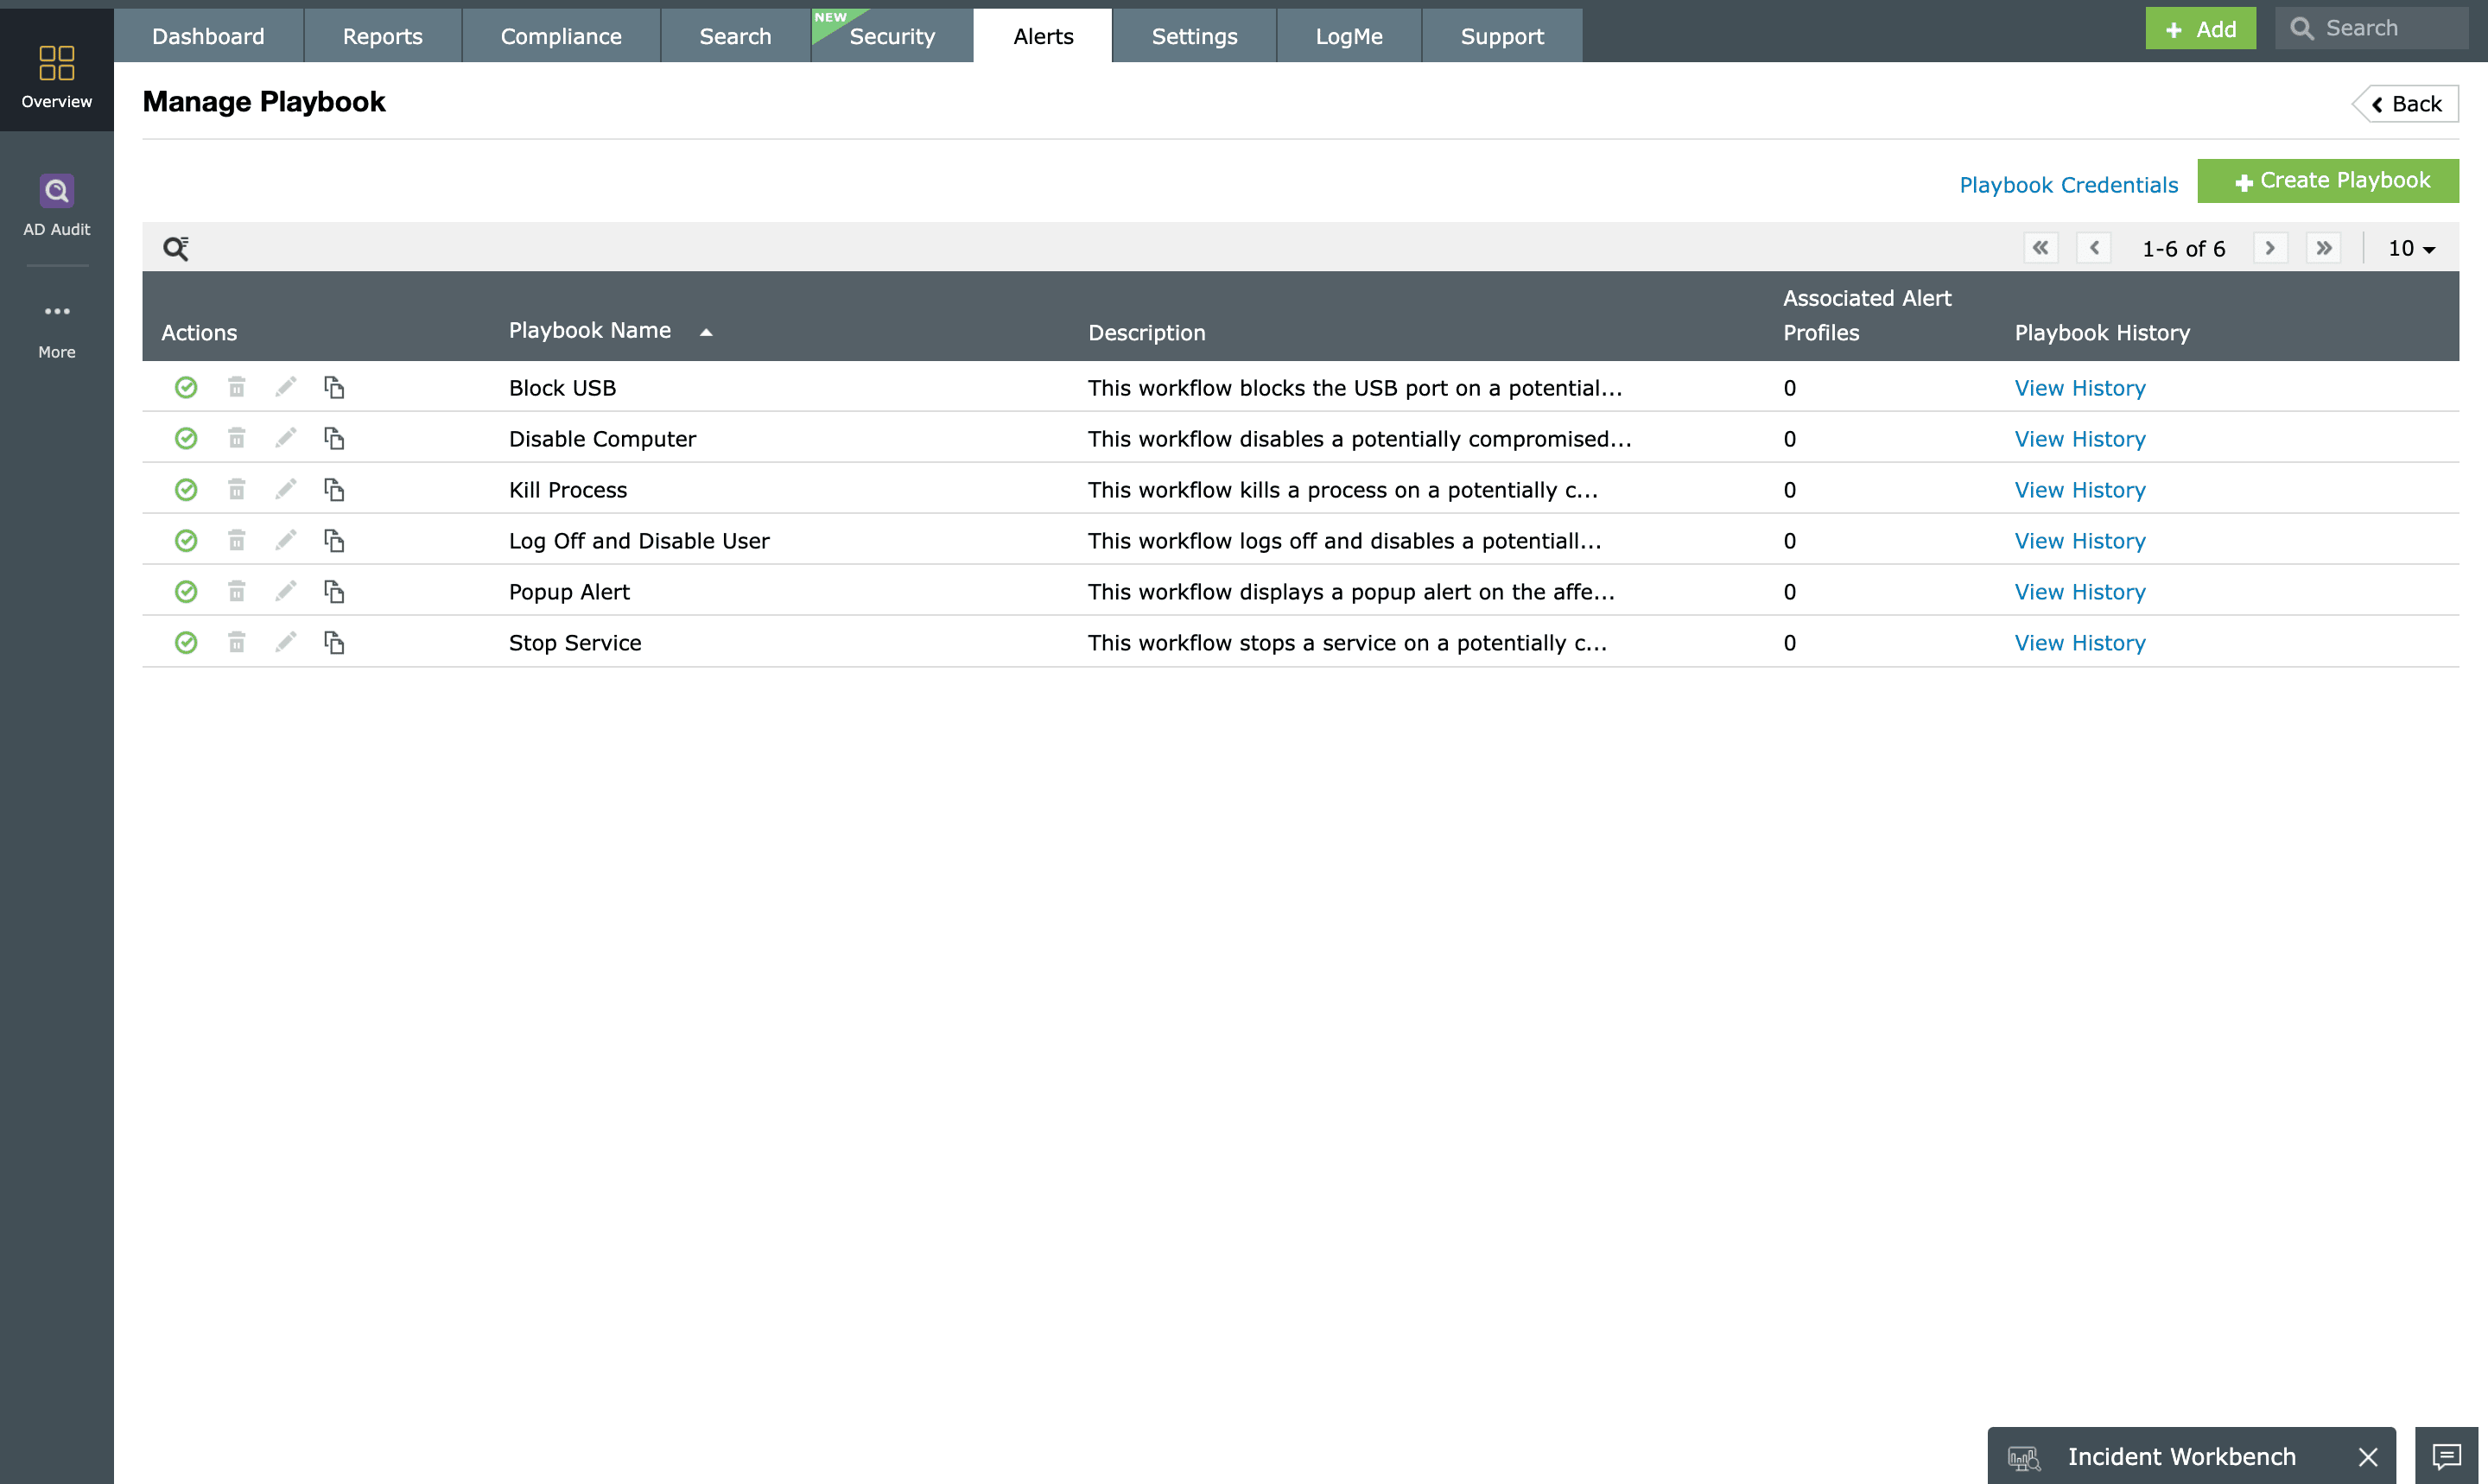Open the Overview sidebar icon

(x=57, y=75)
